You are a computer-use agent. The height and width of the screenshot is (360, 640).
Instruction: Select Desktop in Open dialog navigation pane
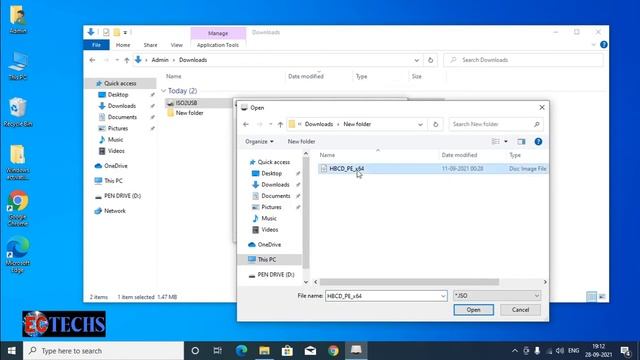[271, 173]
